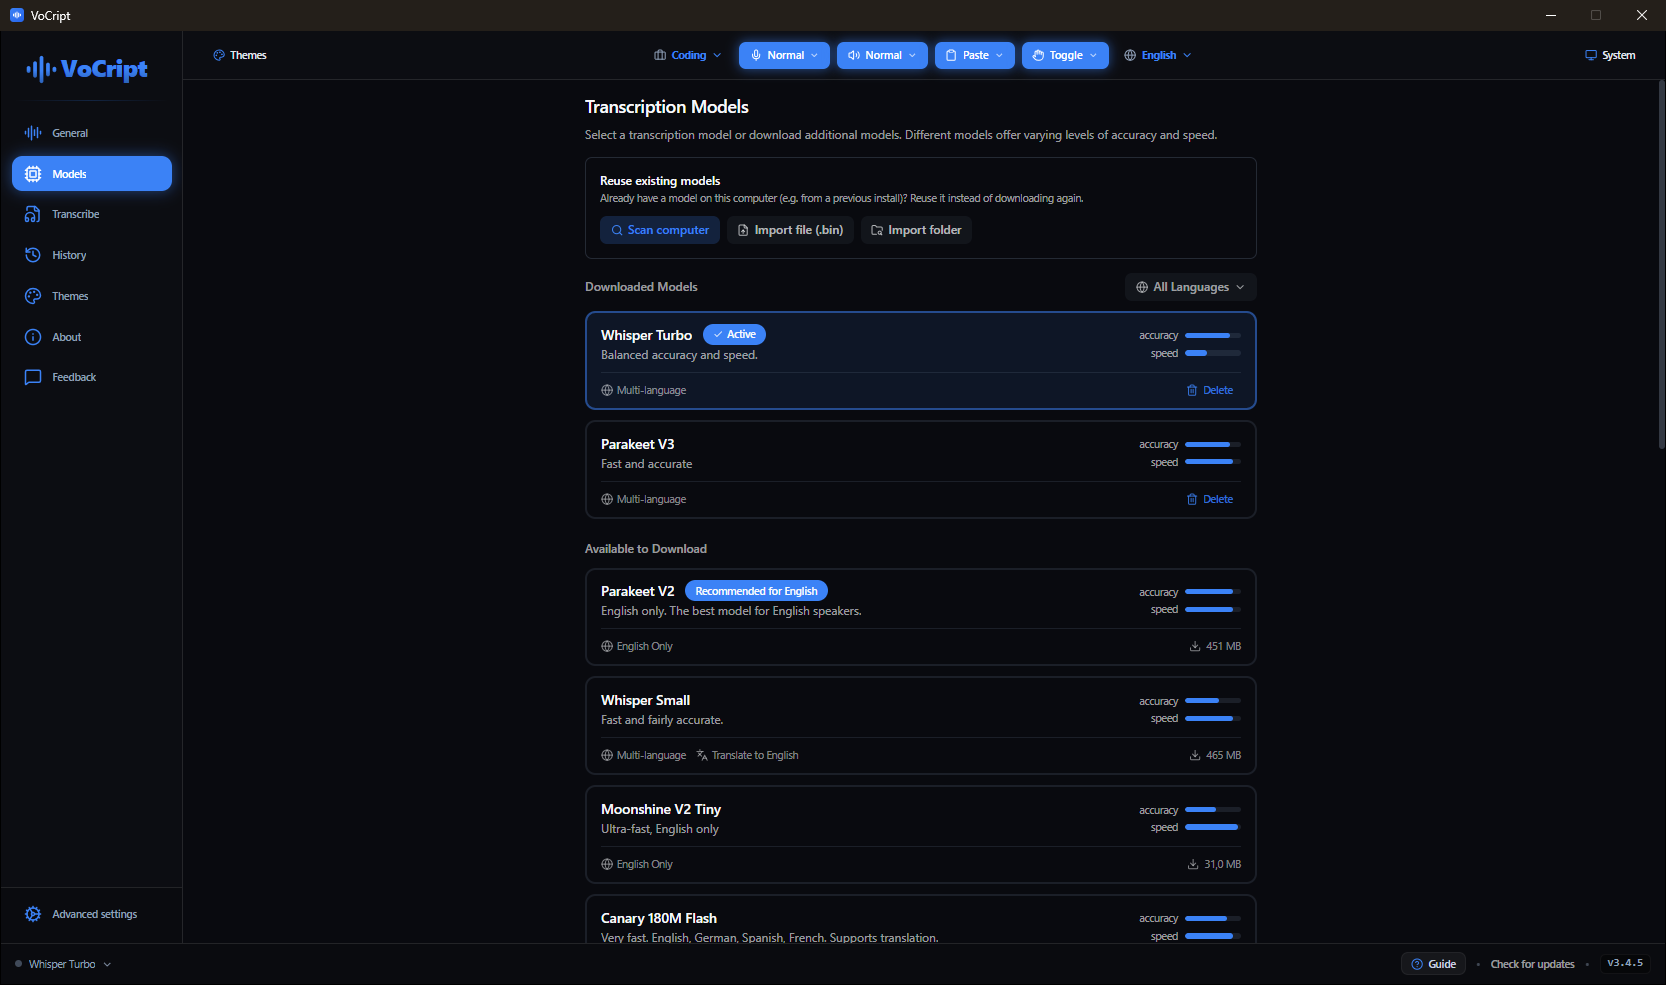Open the speaker Normal dropdown
The image size is (1666, 985).
882,55
